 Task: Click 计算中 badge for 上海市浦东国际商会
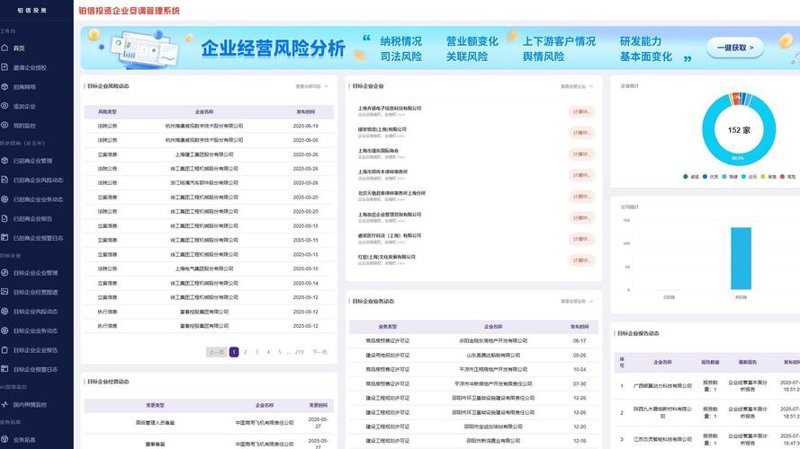pyautogui.click(x=581, y=154)
